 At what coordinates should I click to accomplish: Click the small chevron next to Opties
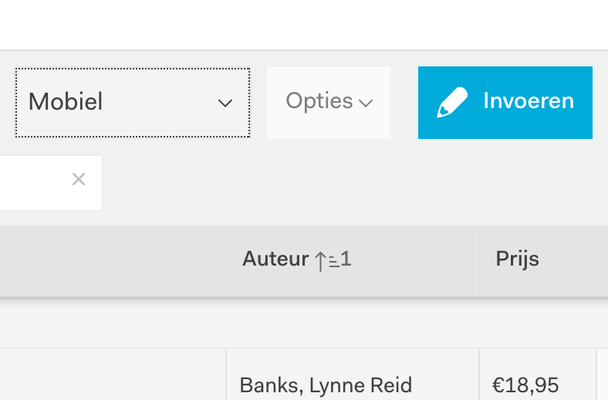(366, 103)
